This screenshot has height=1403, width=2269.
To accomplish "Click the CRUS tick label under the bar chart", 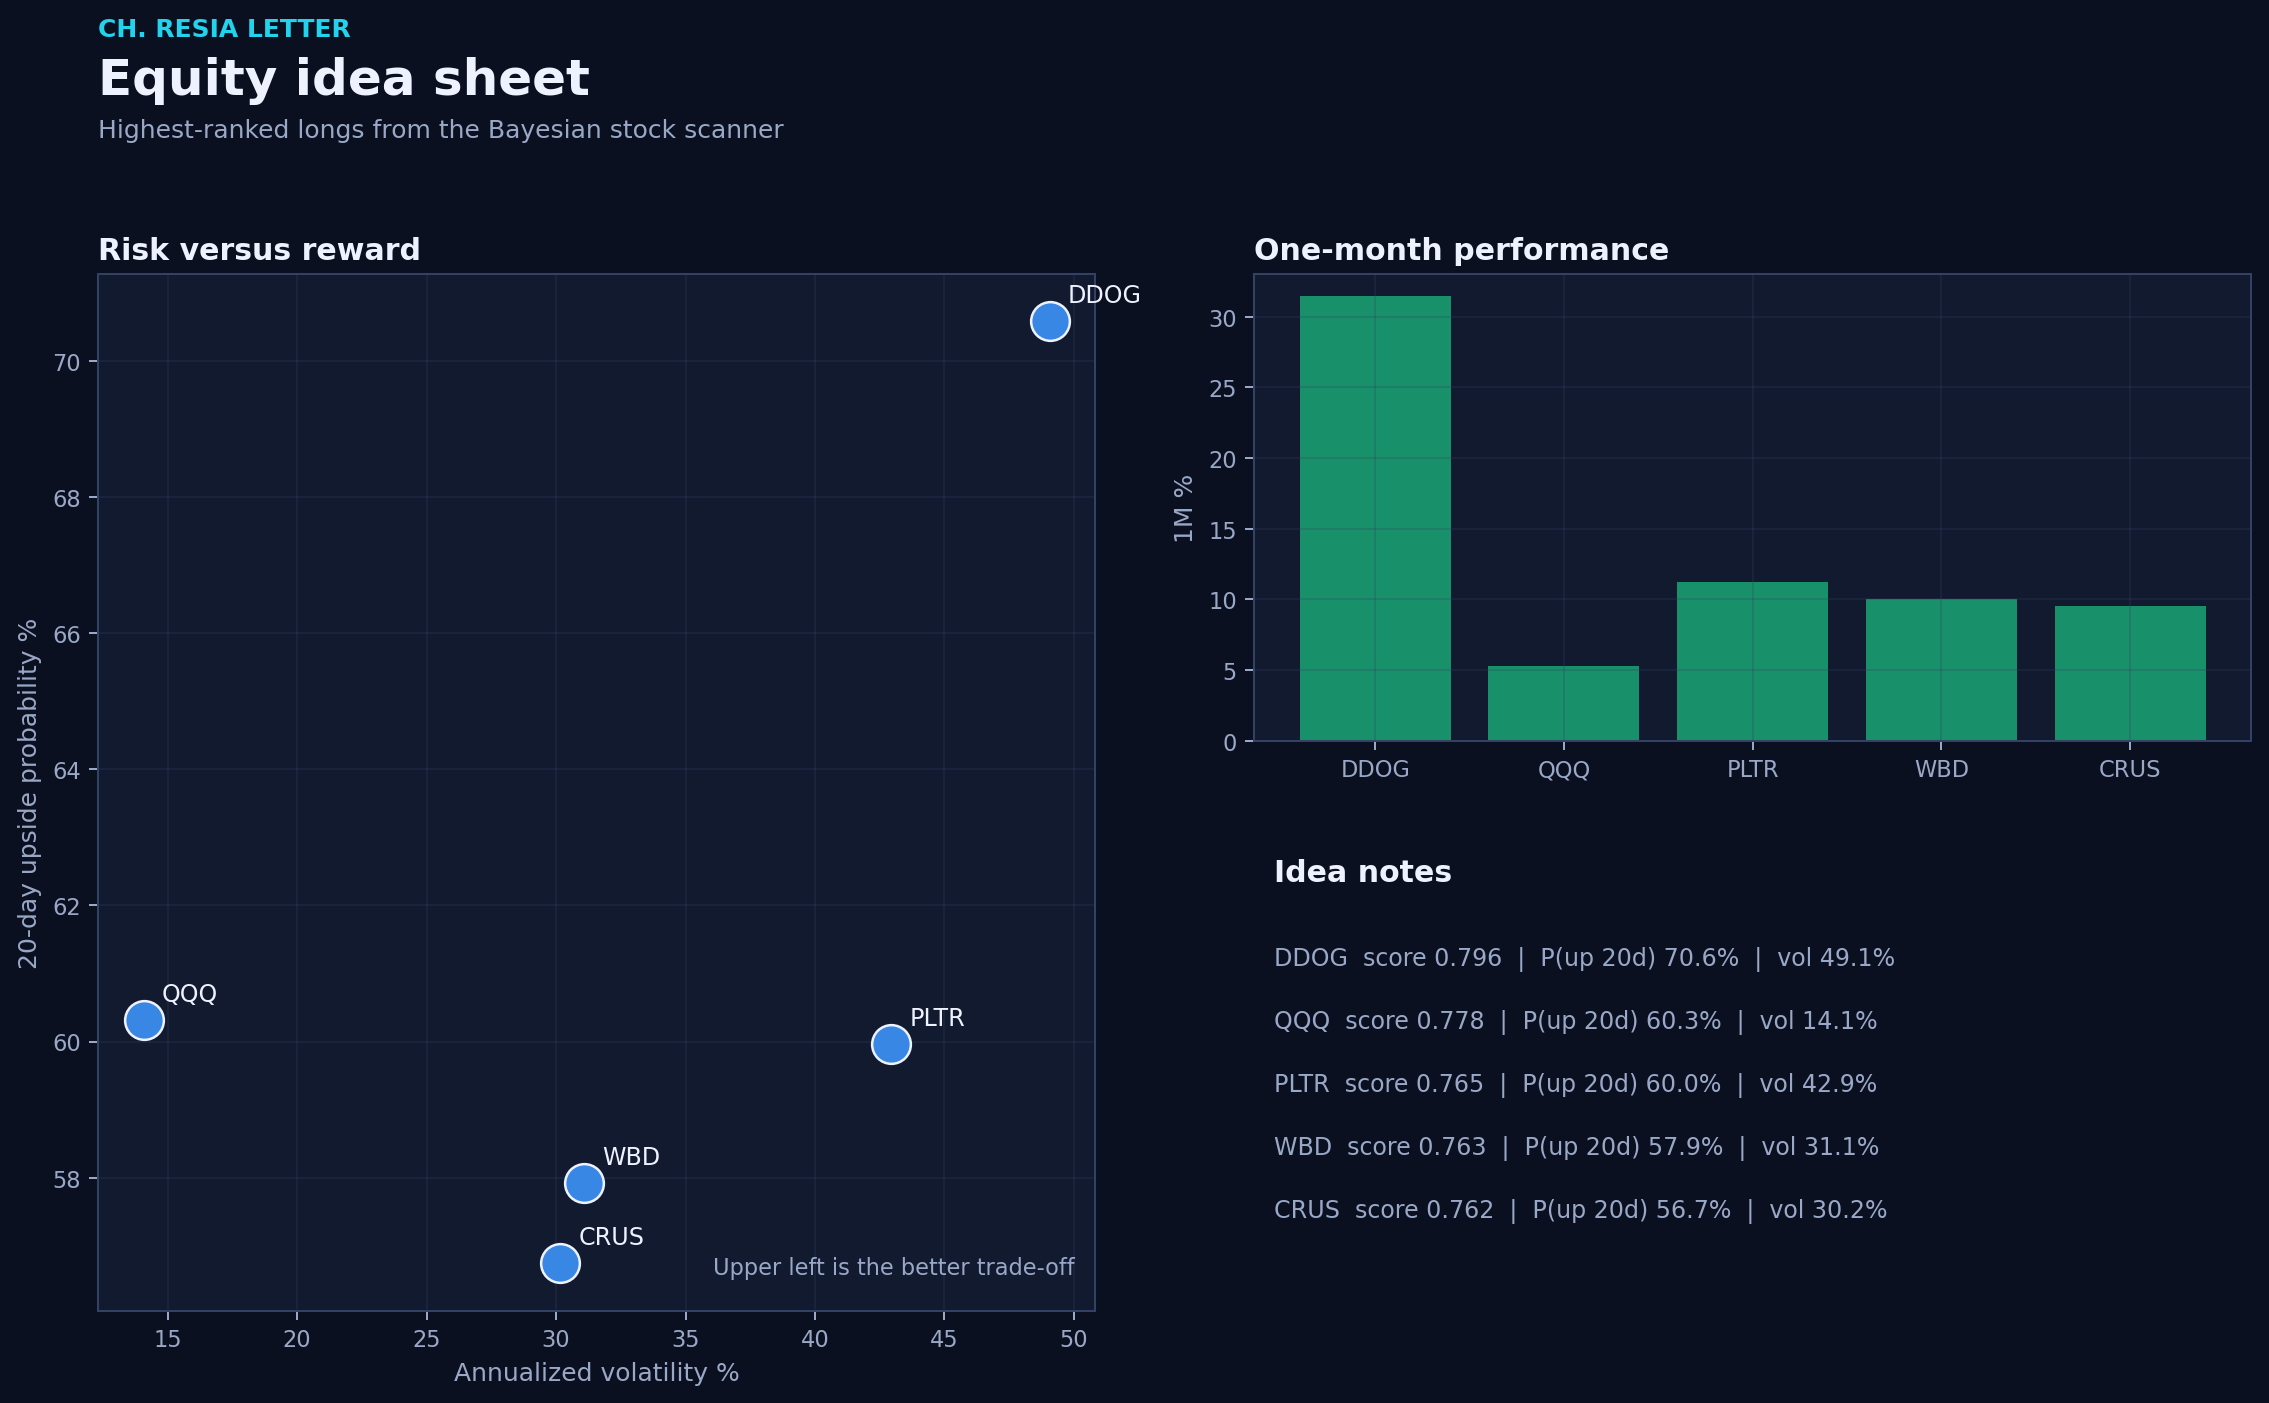I will tap(2130, 769).
